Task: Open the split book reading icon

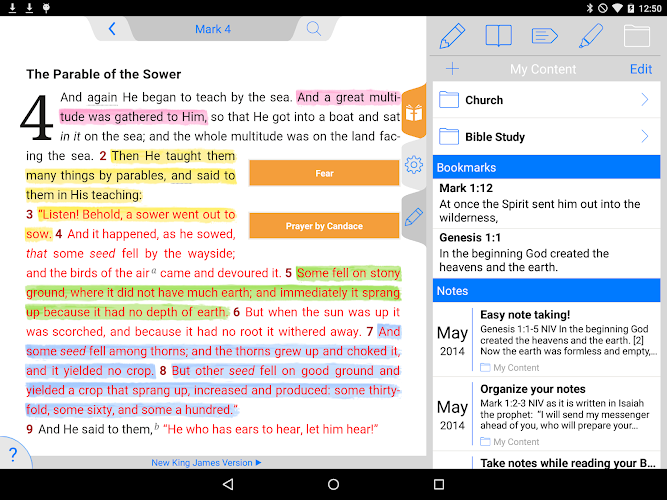Action: pos(498,35)
